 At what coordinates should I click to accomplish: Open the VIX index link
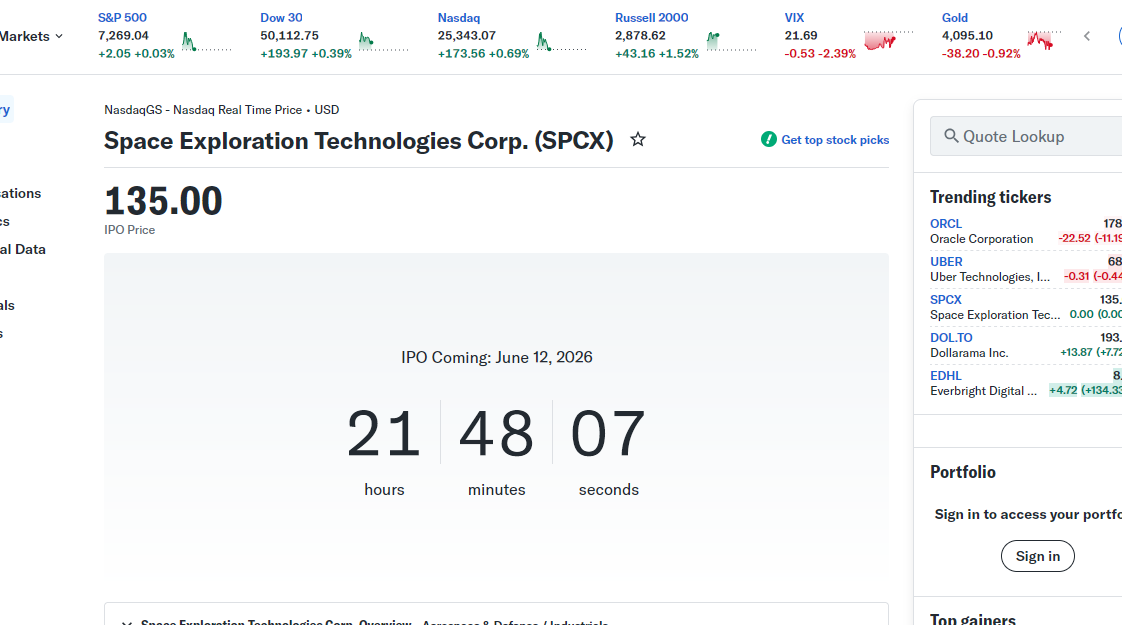click(x=794, y=17)
